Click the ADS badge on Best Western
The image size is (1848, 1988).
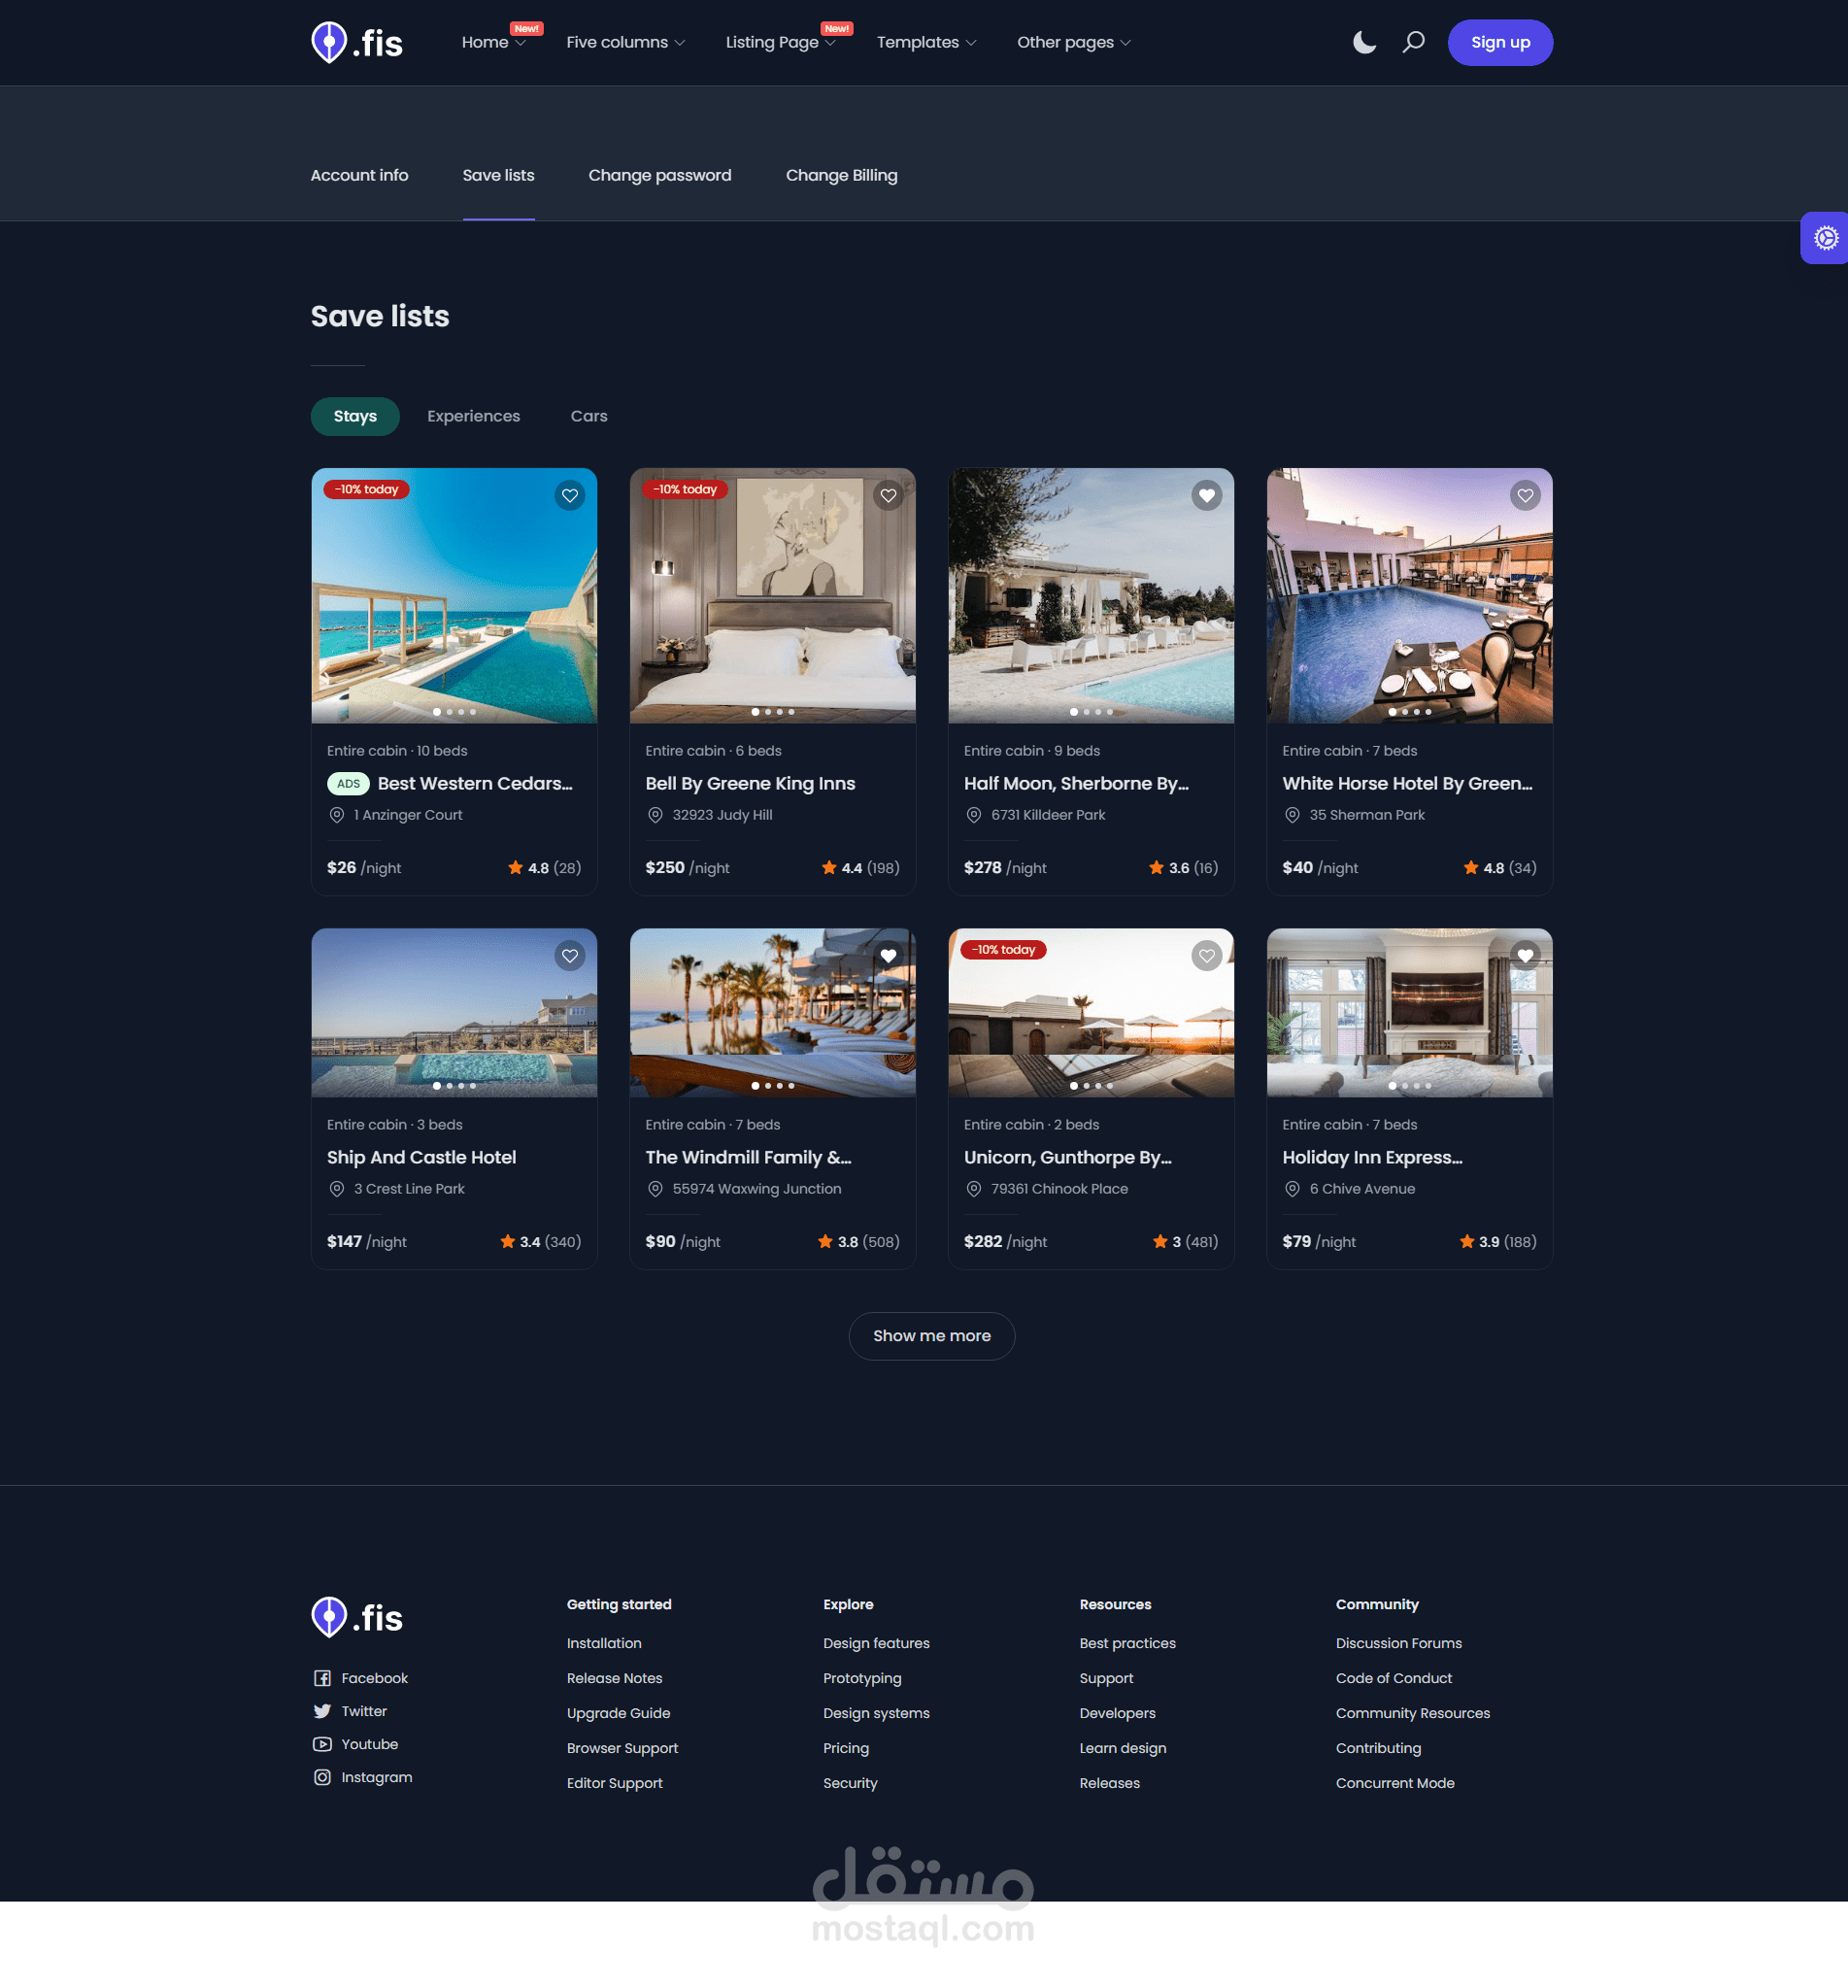348,784
